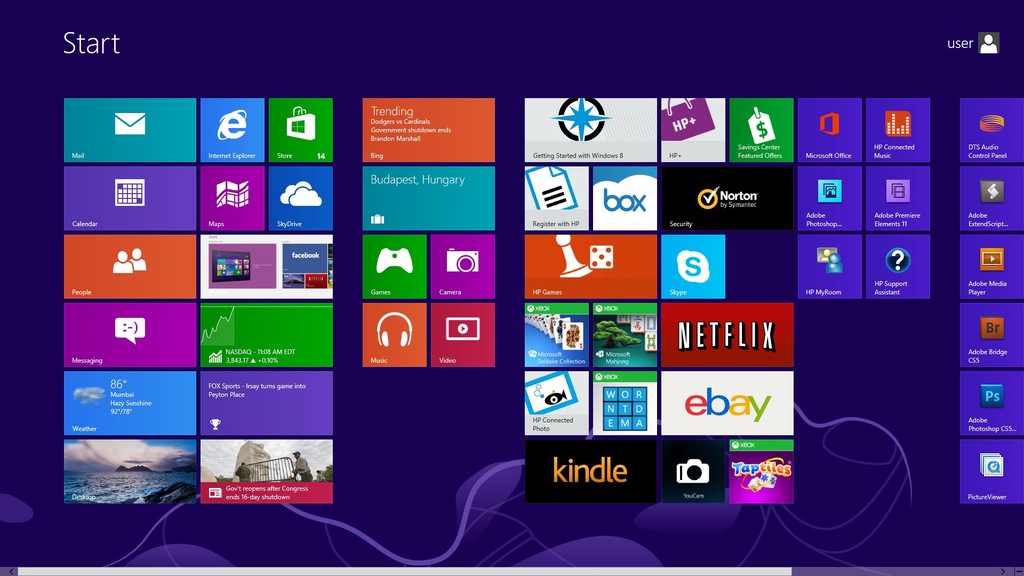
Task: Launch Internet Explorer tile
Action: point(232,130)
